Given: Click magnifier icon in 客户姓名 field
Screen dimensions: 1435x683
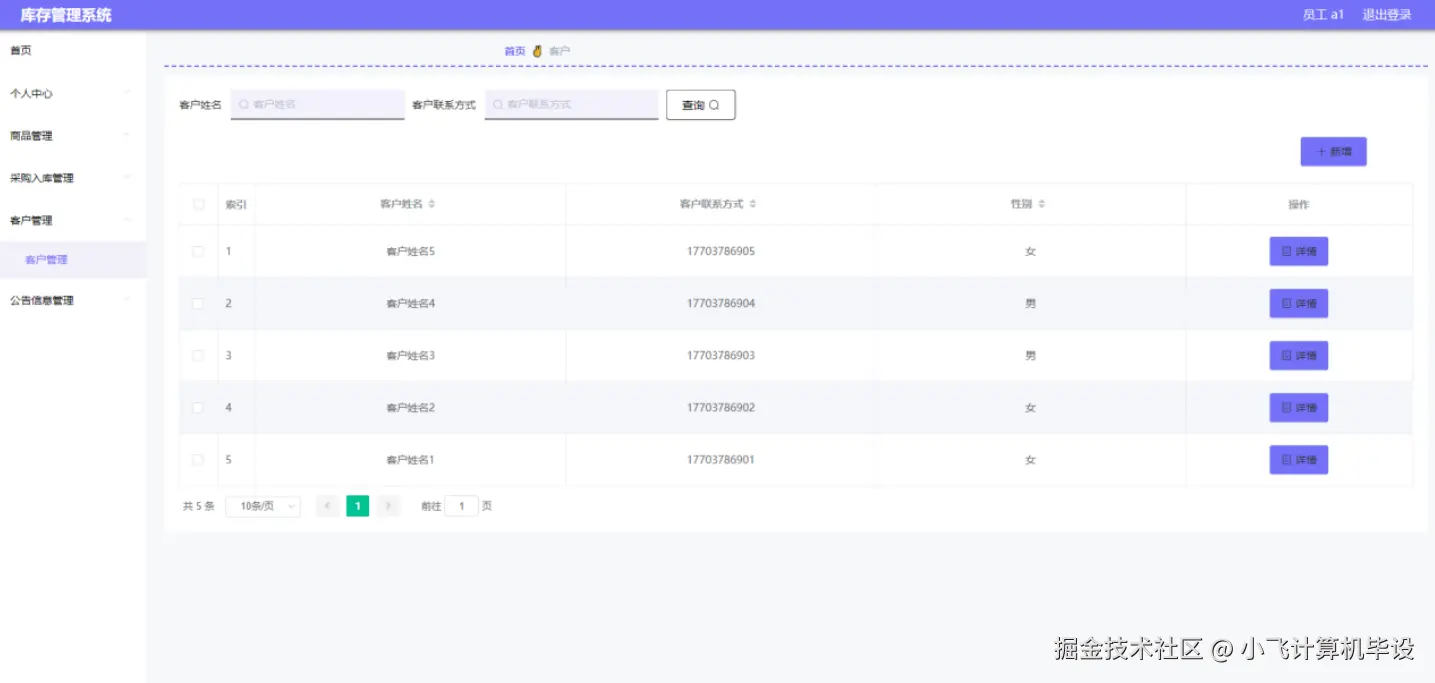Looking at the screenshot, I should point(243,104).
